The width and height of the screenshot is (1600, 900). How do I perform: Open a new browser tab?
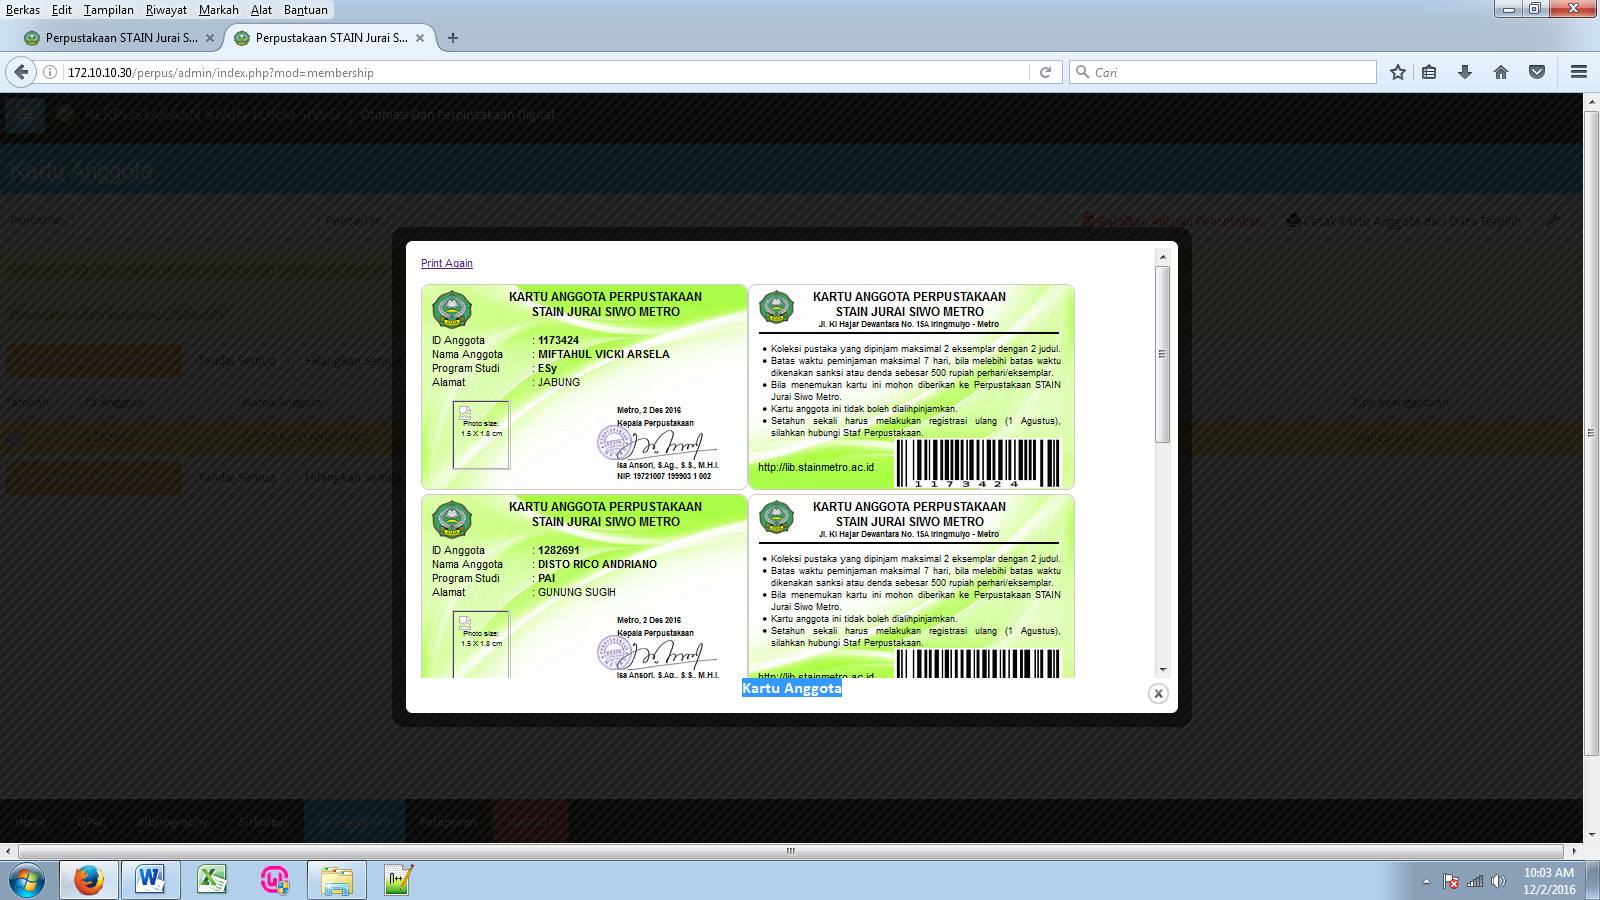point(453,38)
